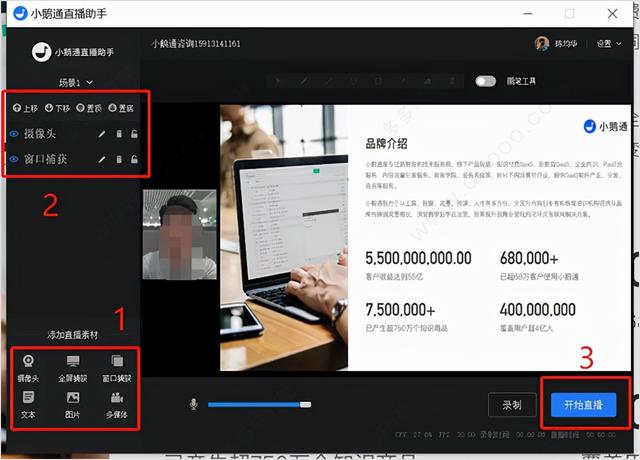The image size is (640, 460).
Task: Click the 录制 record button
Action: click(512, 405)
